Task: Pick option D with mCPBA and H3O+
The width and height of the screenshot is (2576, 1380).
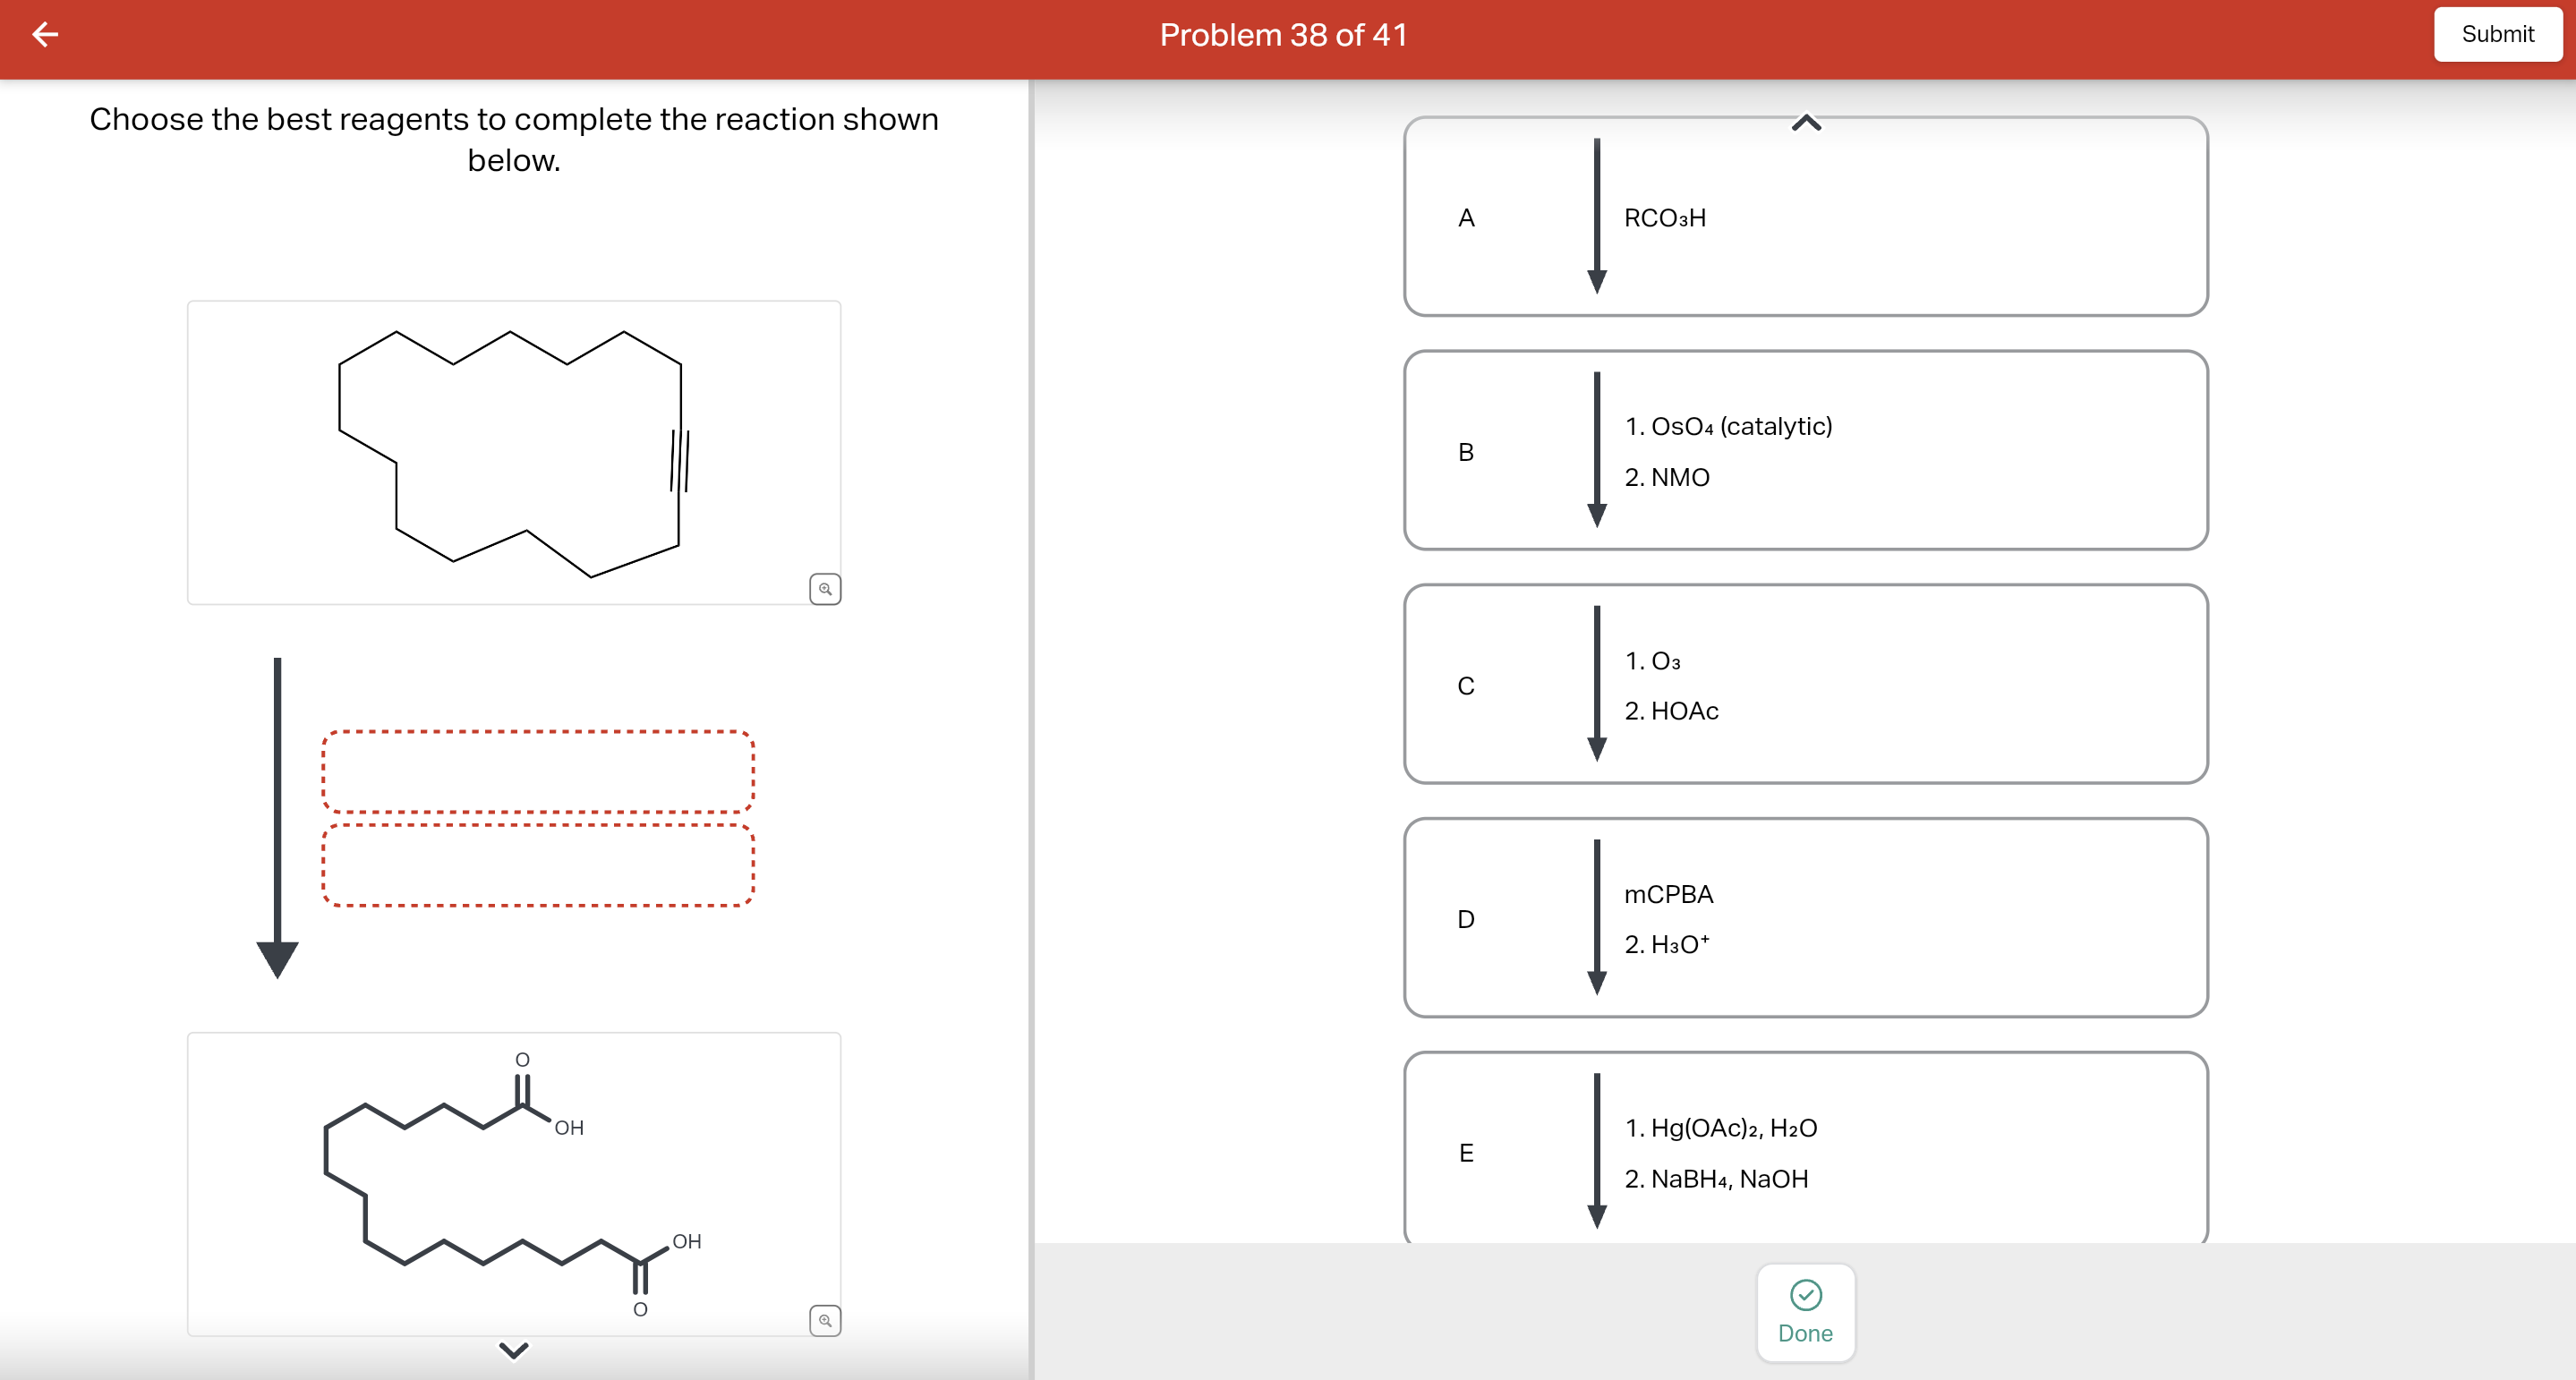Action: [1806, 919]
